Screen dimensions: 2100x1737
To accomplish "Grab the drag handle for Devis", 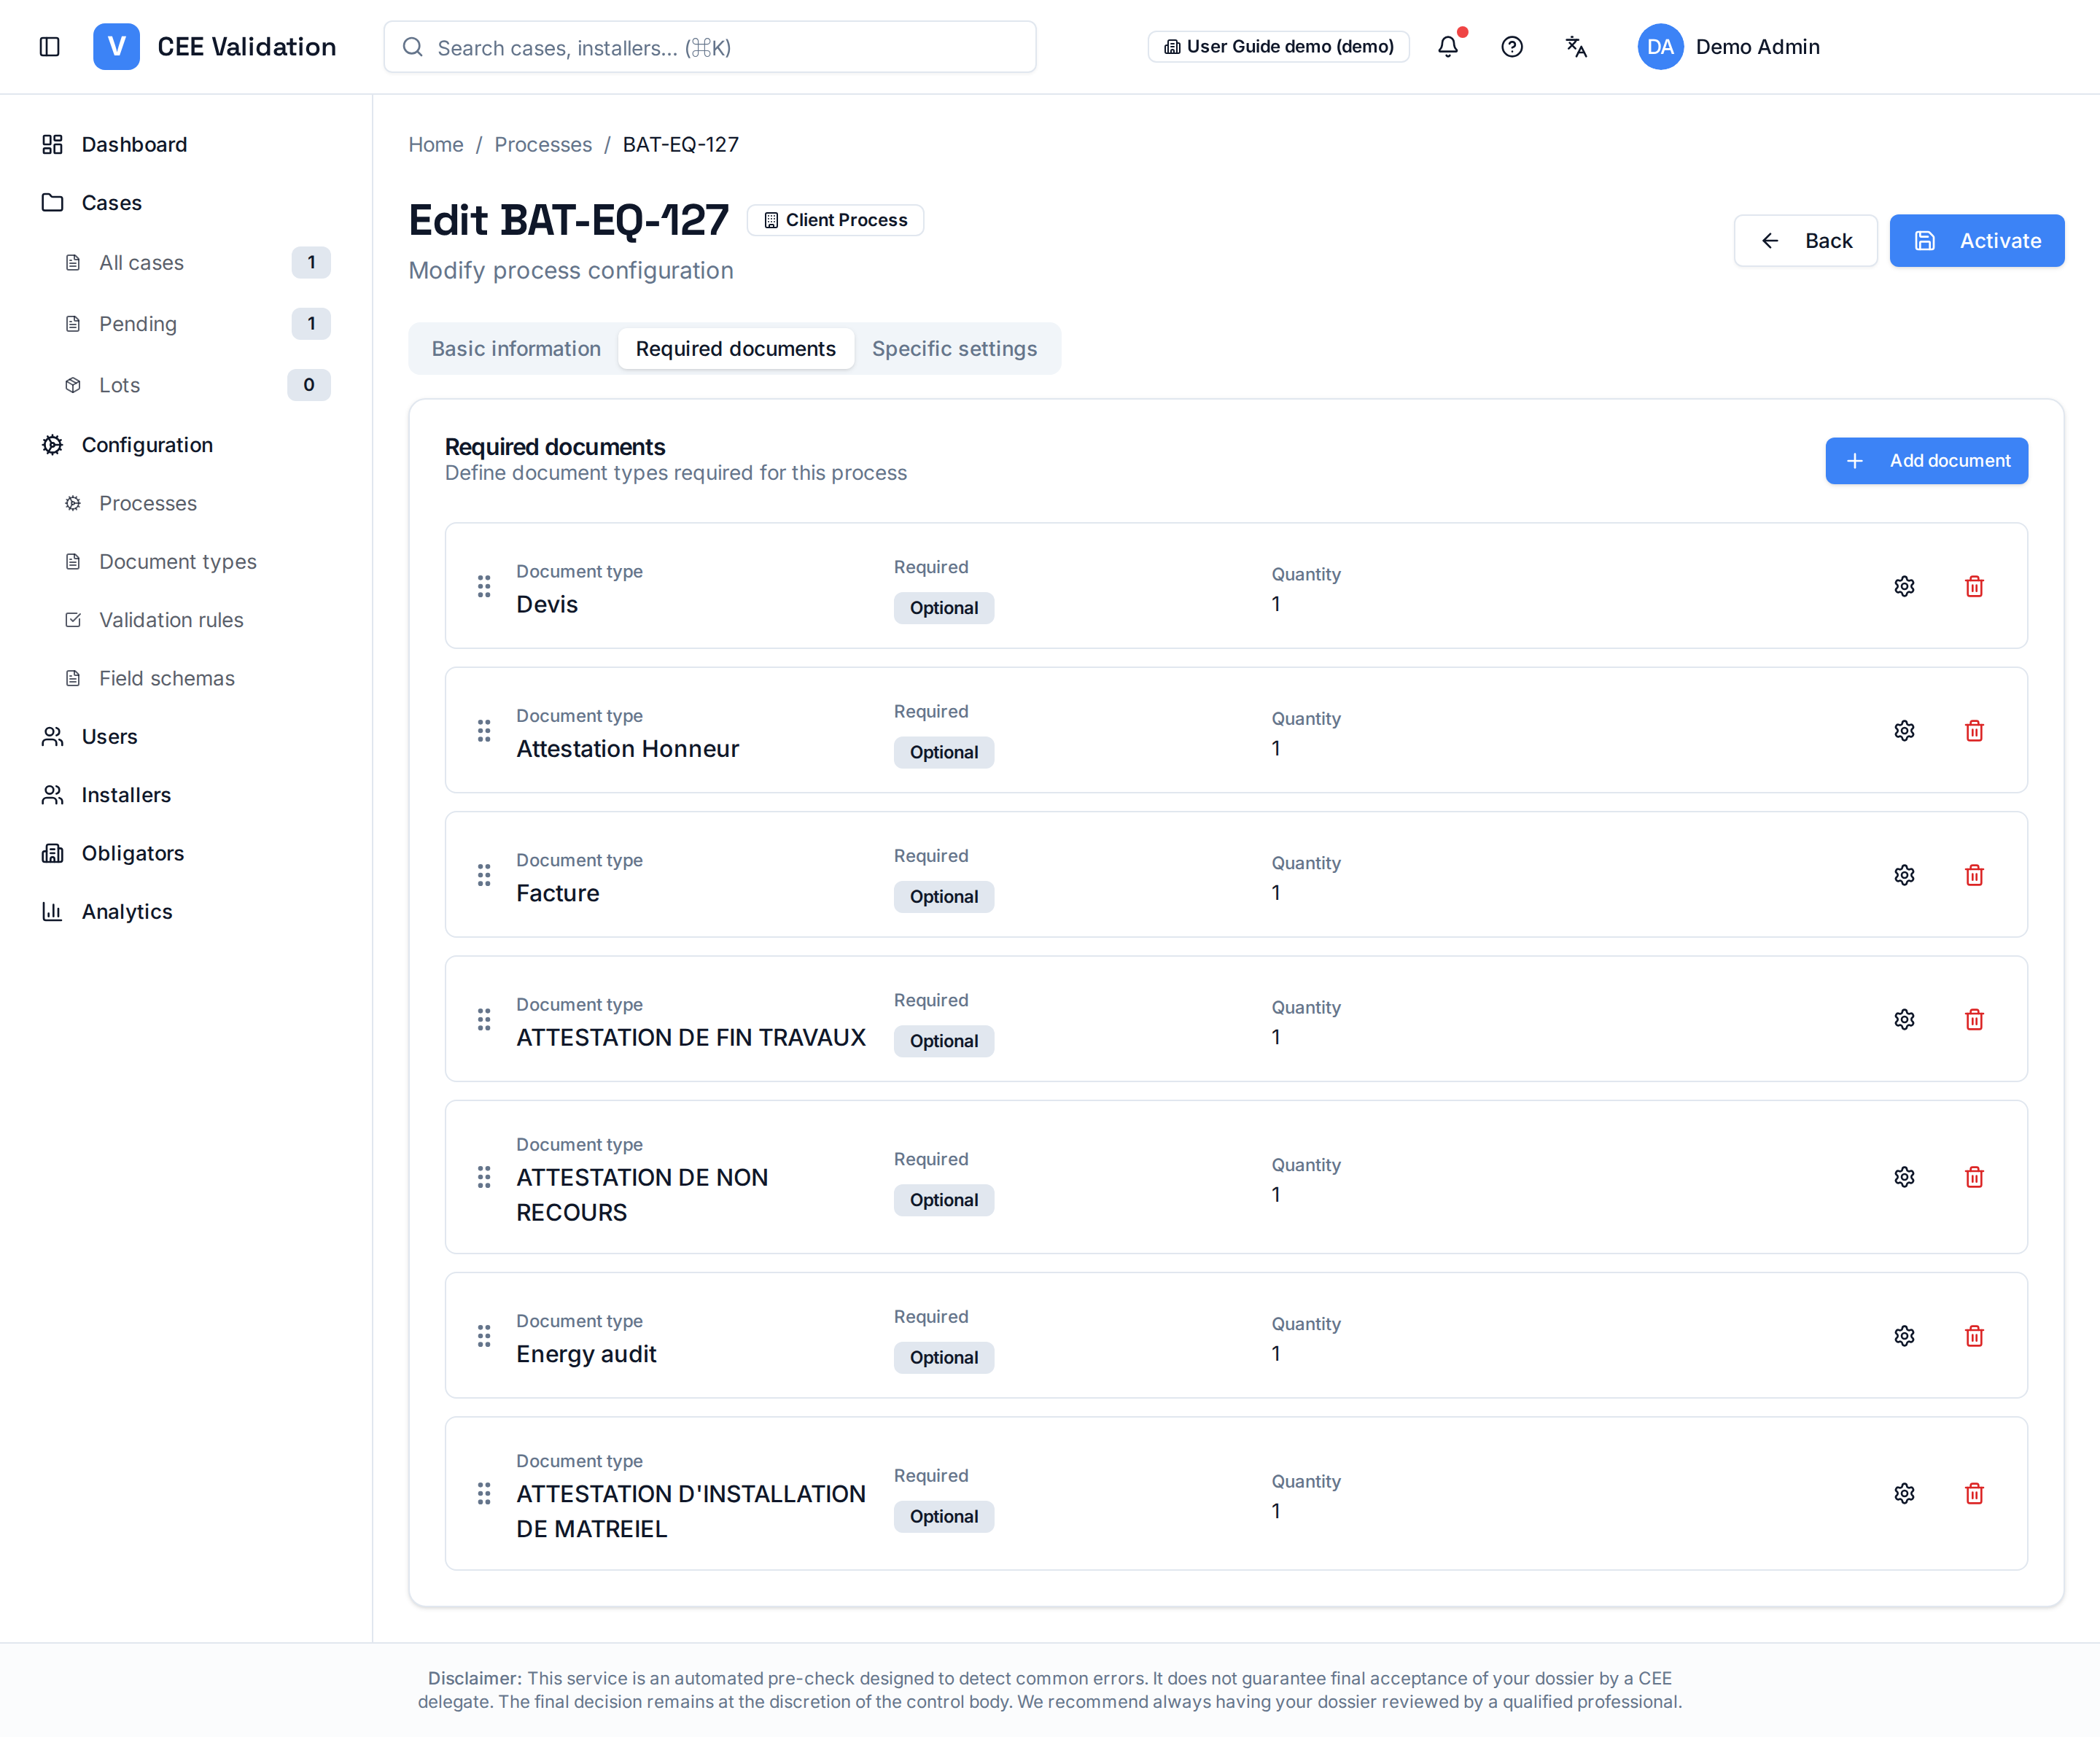I will tap(484, 586).
